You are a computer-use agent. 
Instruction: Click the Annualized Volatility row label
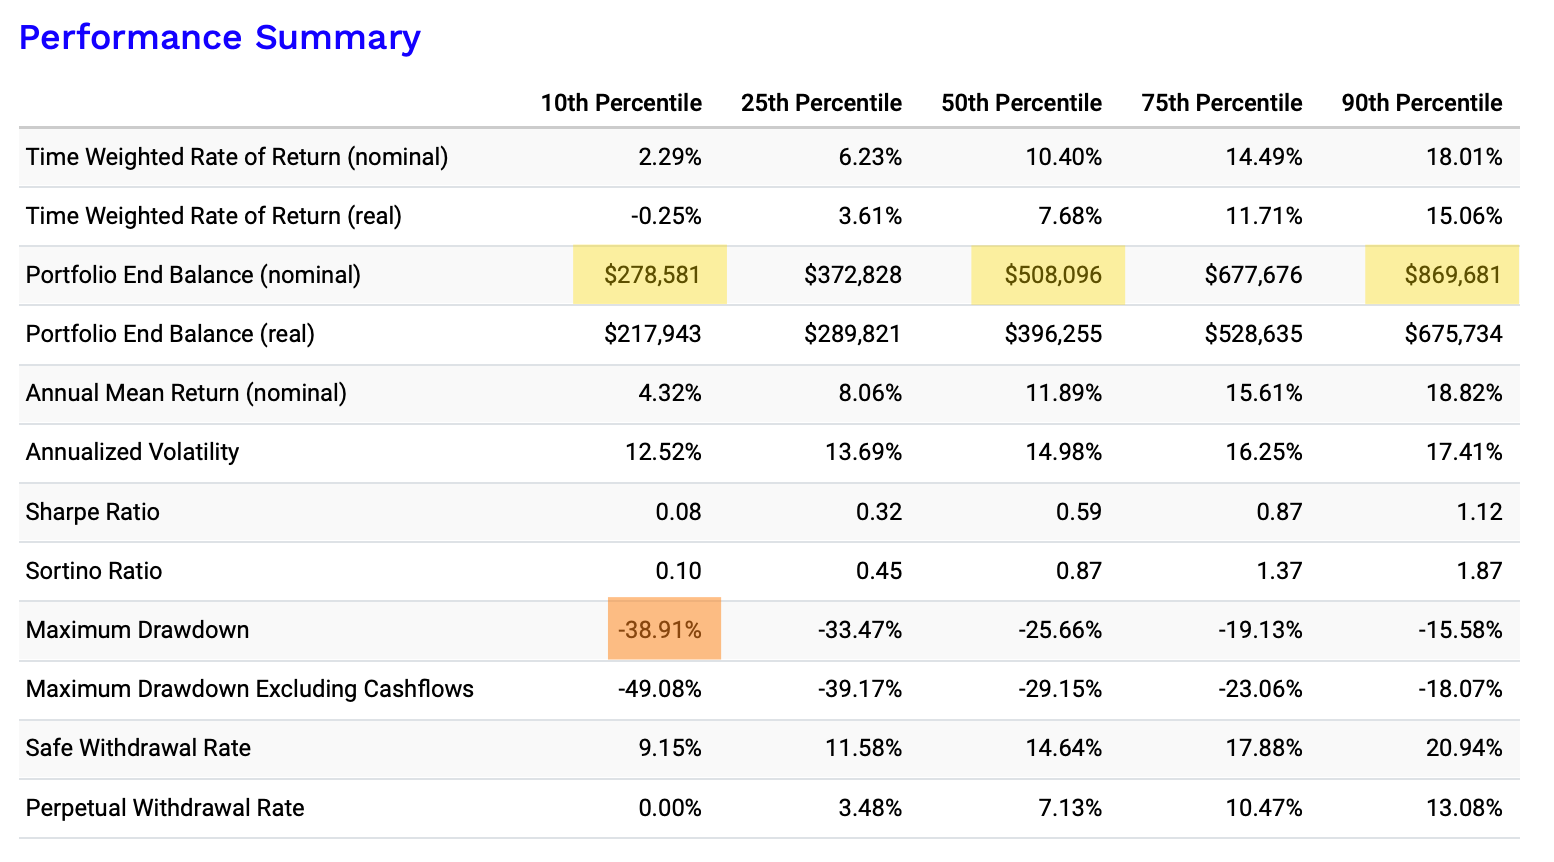133,452
